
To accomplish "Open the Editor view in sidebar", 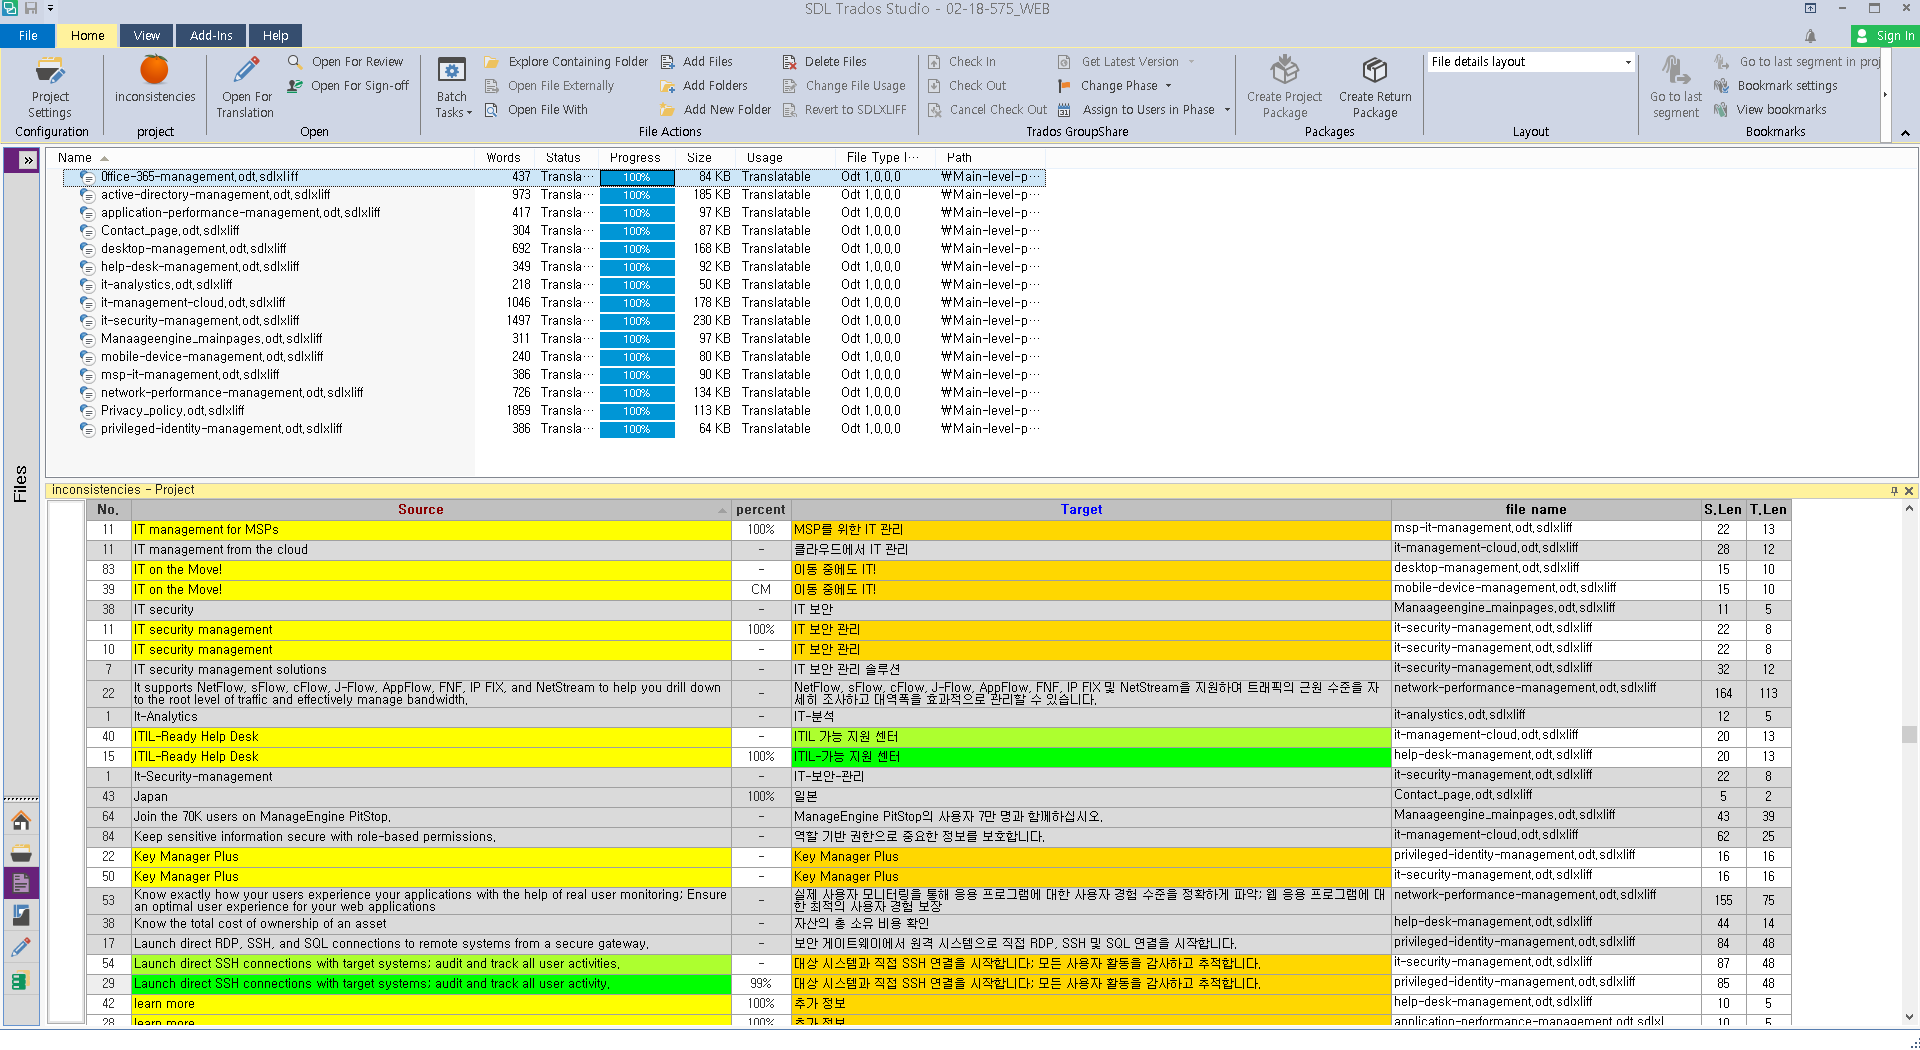I will coord(21,947).
